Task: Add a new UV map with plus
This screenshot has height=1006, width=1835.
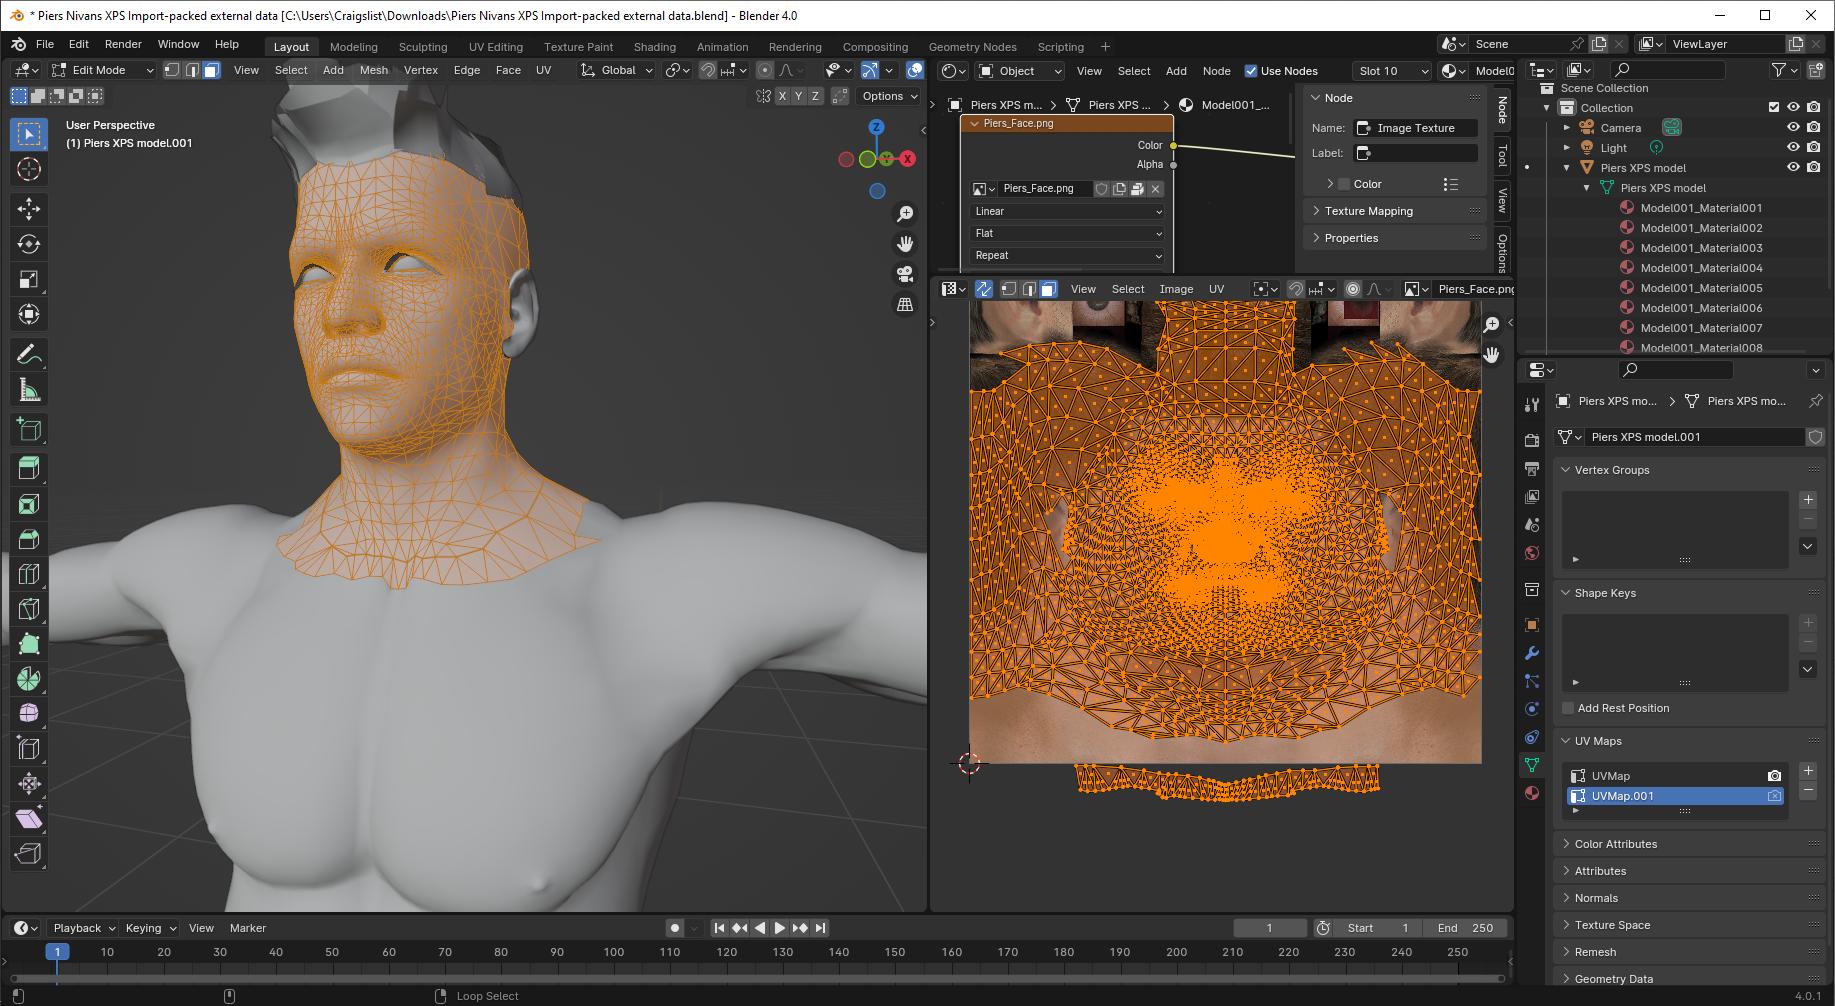Action: pyautogui.click(x=1807, y=771)
